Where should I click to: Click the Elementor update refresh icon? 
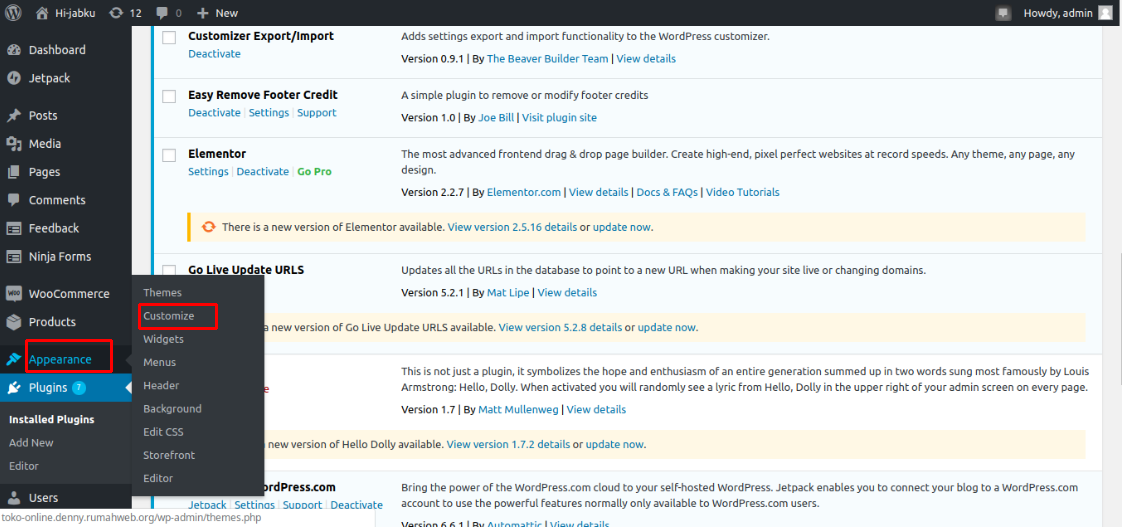tap(208, 227)
